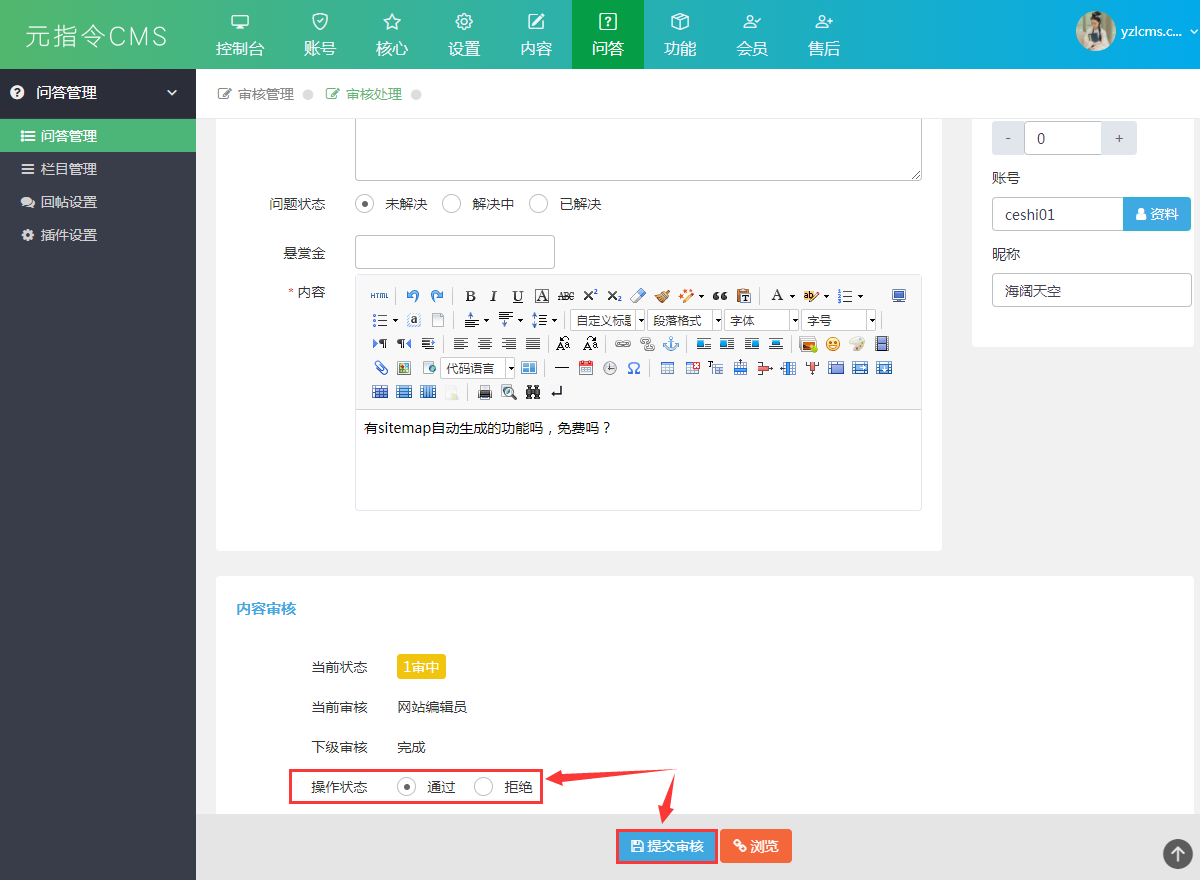Toggle editor fullscreen monitor icon

pyautogui.click(x=899, y=296)
